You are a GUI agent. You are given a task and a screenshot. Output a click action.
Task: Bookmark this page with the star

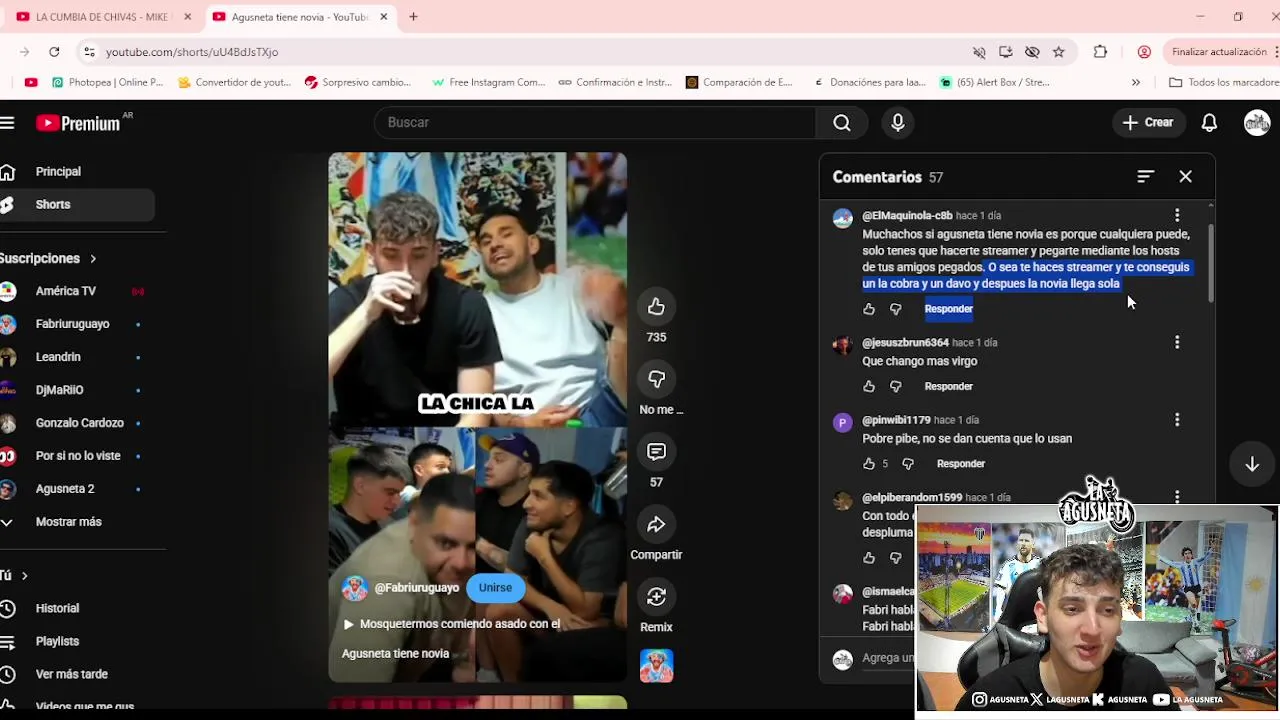1058,52
